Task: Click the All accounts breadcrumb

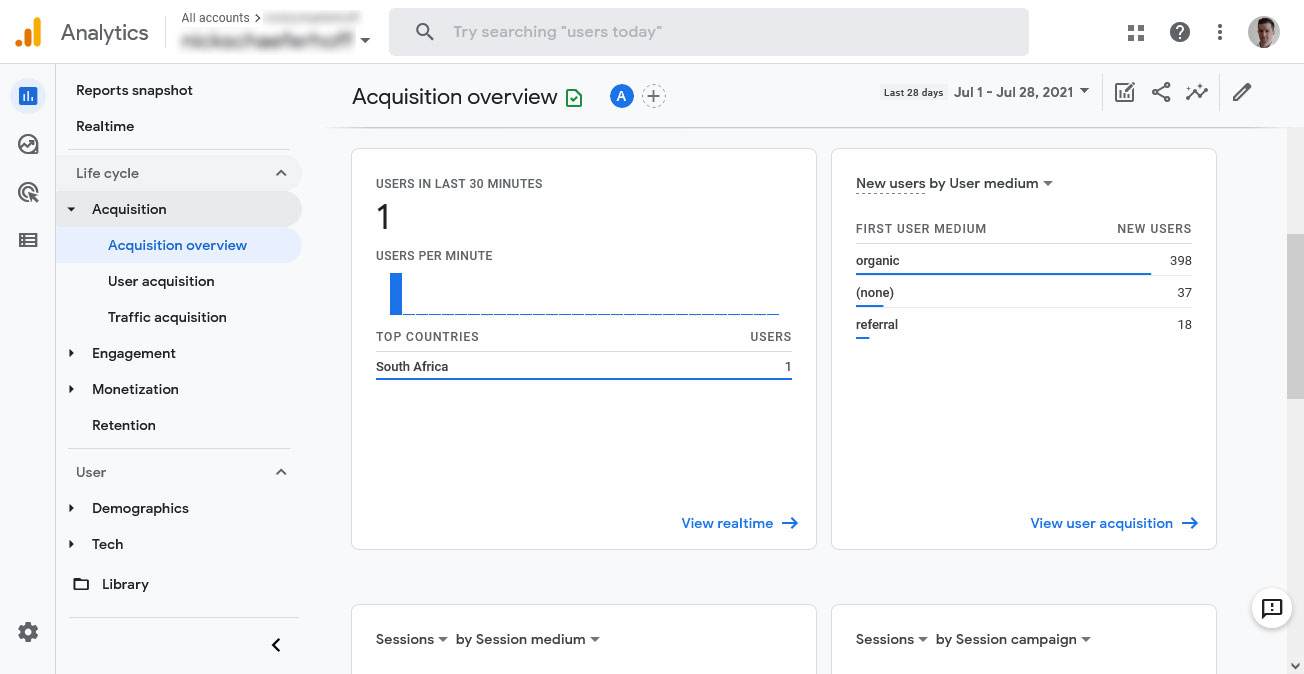Action: click(x=215, y=18)
